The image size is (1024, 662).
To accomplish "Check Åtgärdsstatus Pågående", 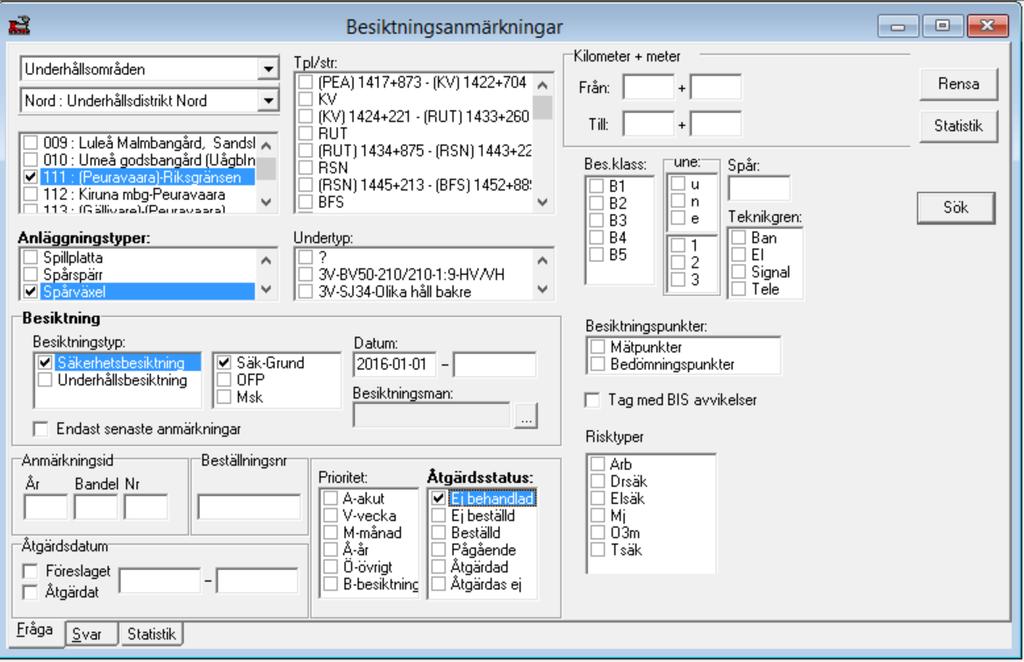I will click(438, 550).
